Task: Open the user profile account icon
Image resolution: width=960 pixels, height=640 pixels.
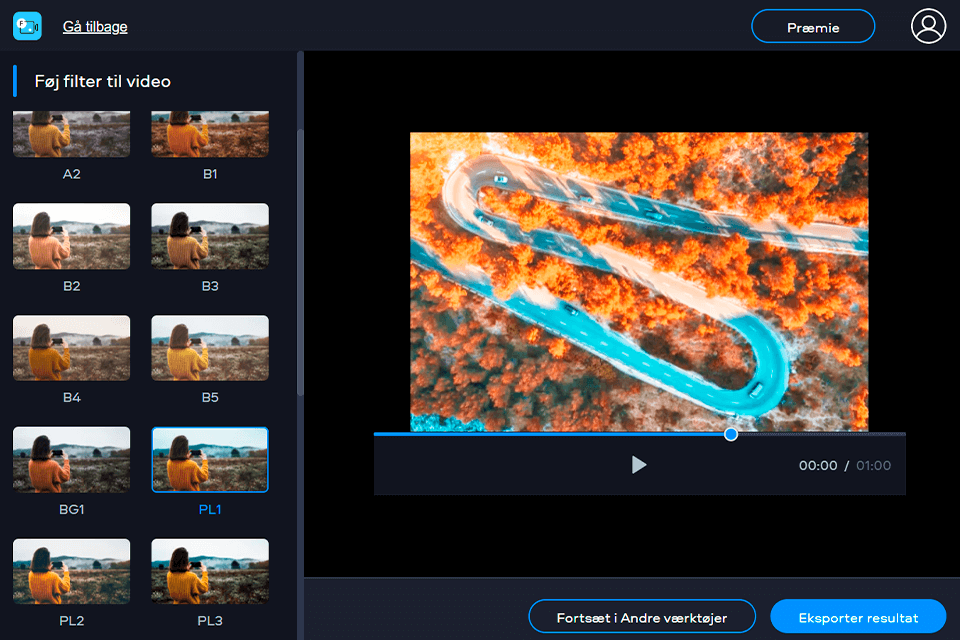Action: pyautogui.click(x=928, y=26)
